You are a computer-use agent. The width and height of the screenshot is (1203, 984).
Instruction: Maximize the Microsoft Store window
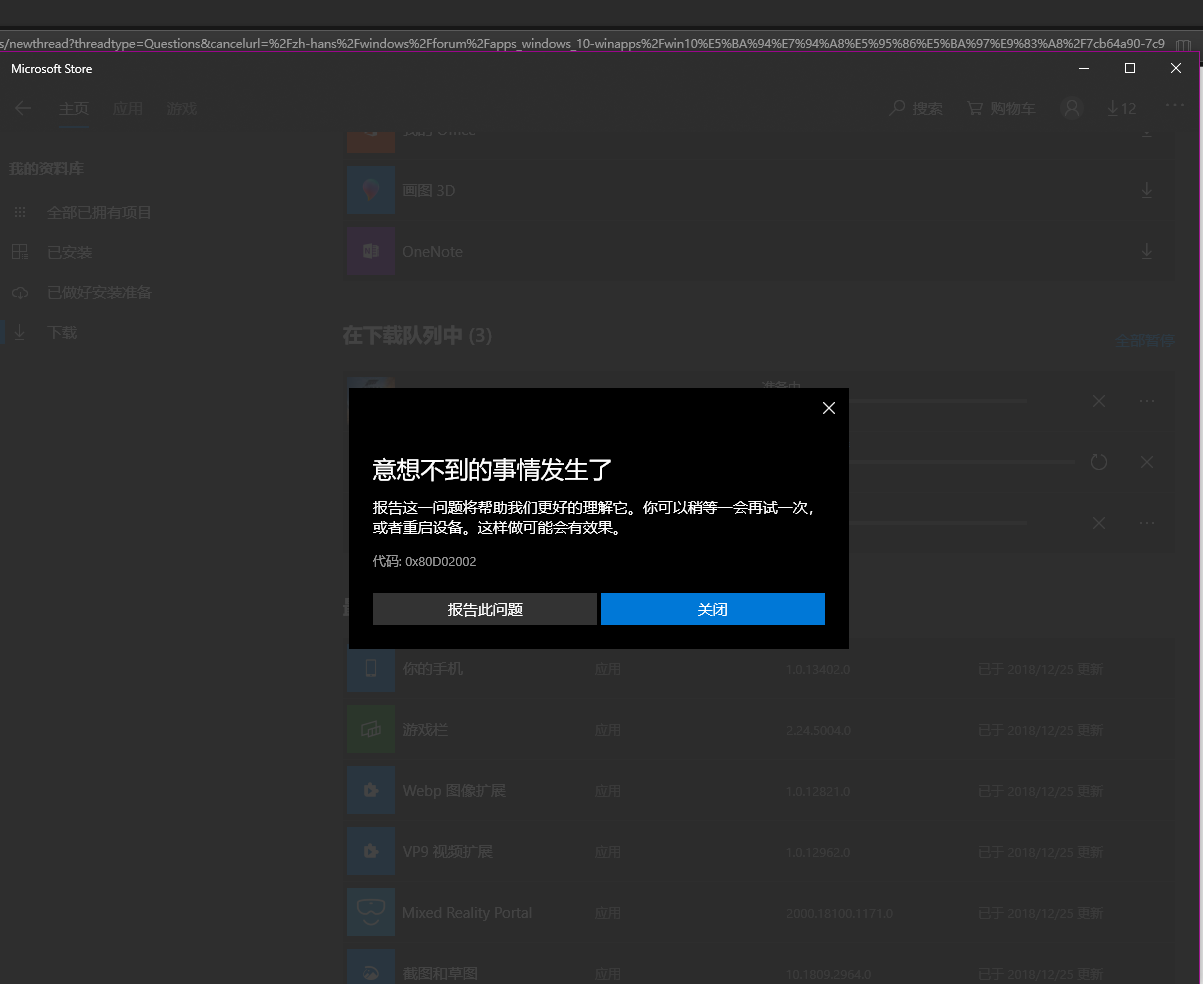click(1130, 68)
